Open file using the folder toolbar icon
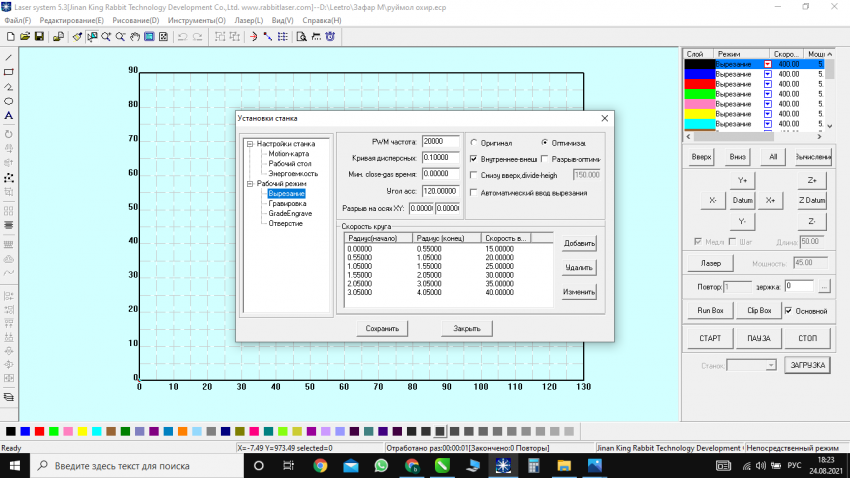This screenshot has width=850, height=478. 24,37
